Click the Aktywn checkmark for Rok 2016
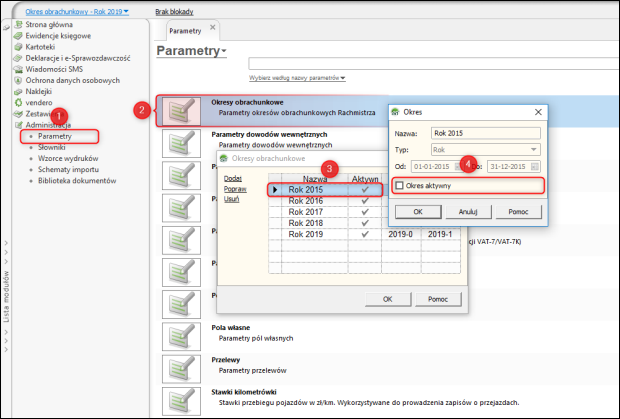This screenshot has height=419, width=620. pyautogui.click(x=365, y=201)
